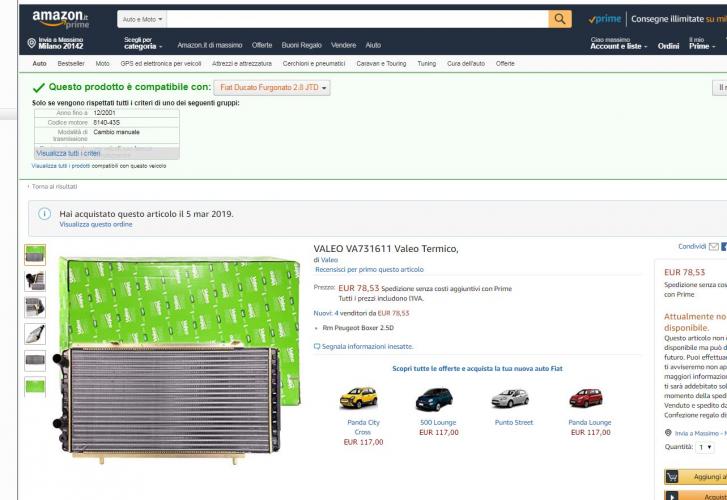Screen dimensions: 727x500
Task: Open the Fiat Ducato Furgonato 2.8 JTD vehicle dropdown
Action: click(272, 88)
